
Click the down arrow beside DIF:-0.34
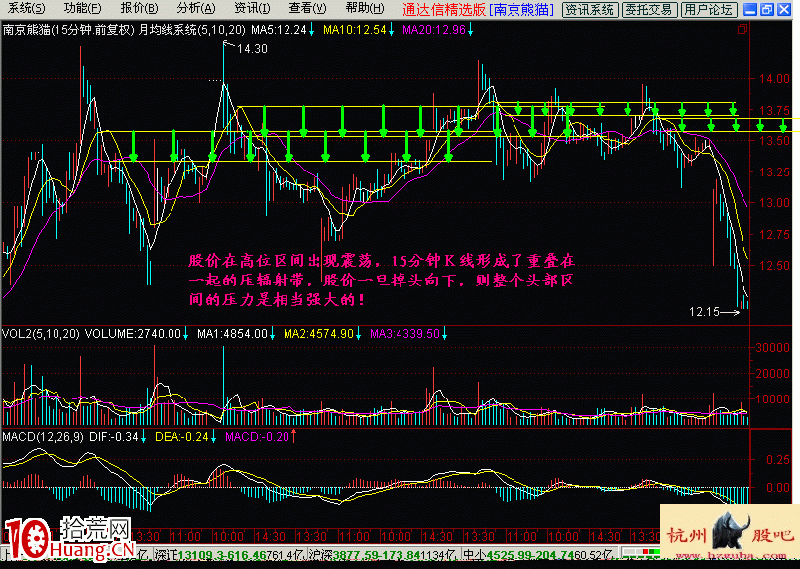[x=143, y=437]
